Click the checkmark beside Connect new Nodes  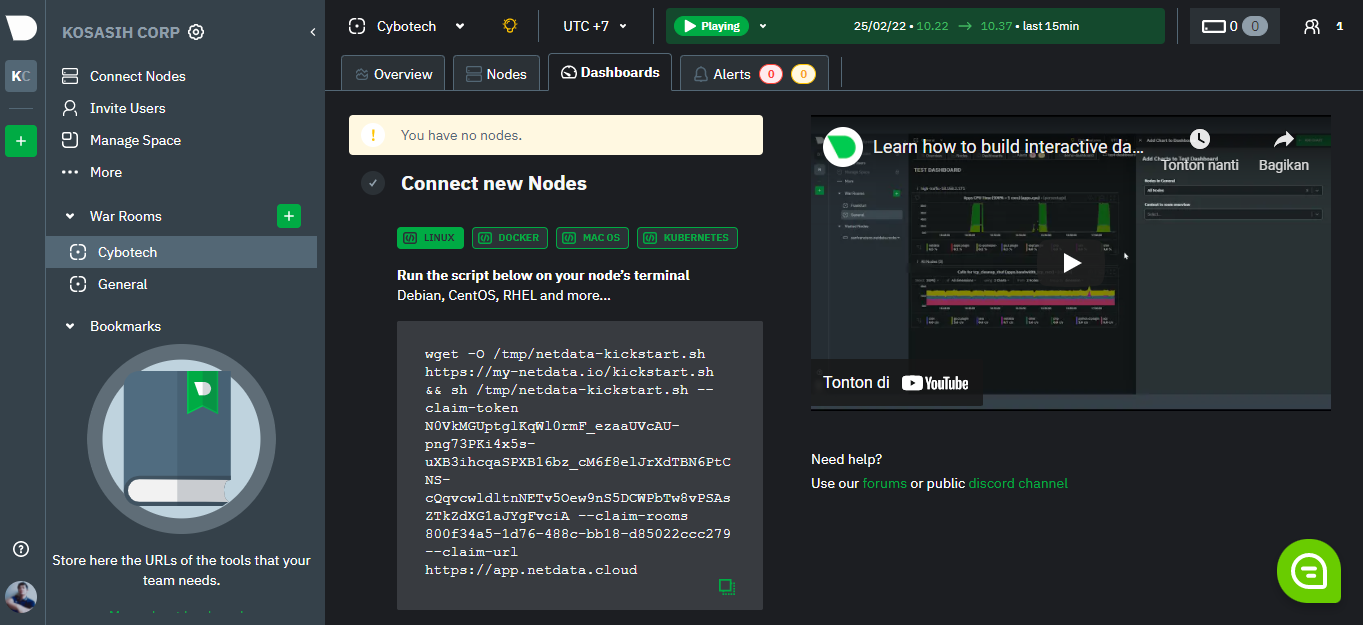(373, 183)
